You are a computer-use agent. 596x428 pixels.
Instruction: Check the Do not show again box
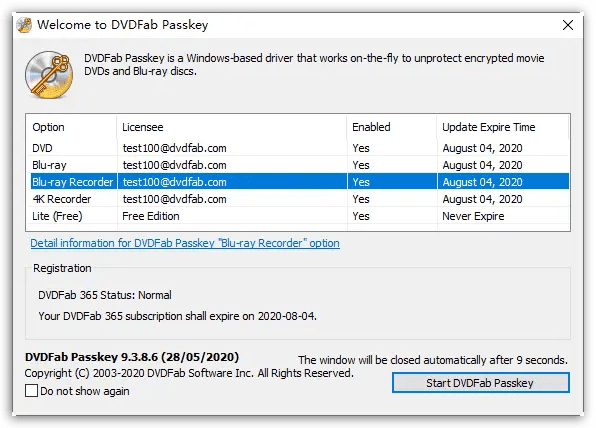31,391
